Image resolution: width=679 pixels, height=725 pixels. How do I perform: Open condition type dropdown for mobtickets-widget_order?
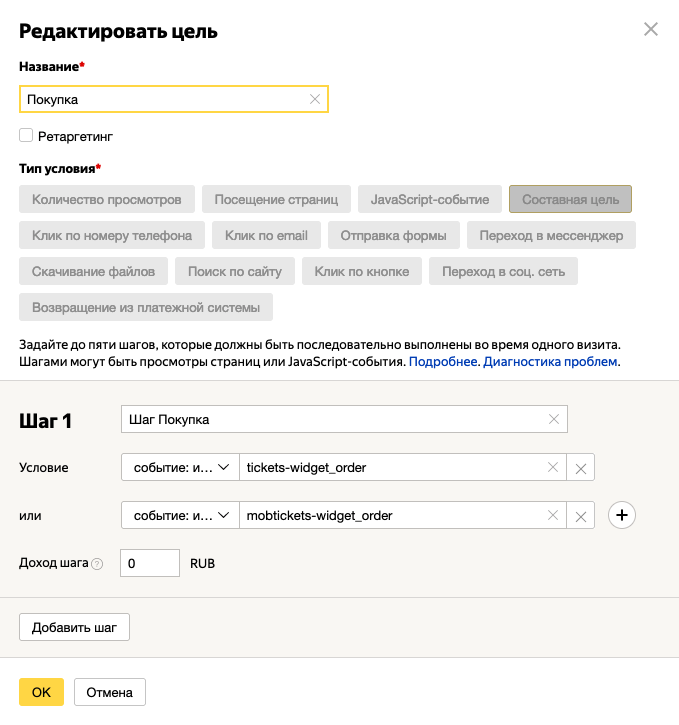point(180,515)
